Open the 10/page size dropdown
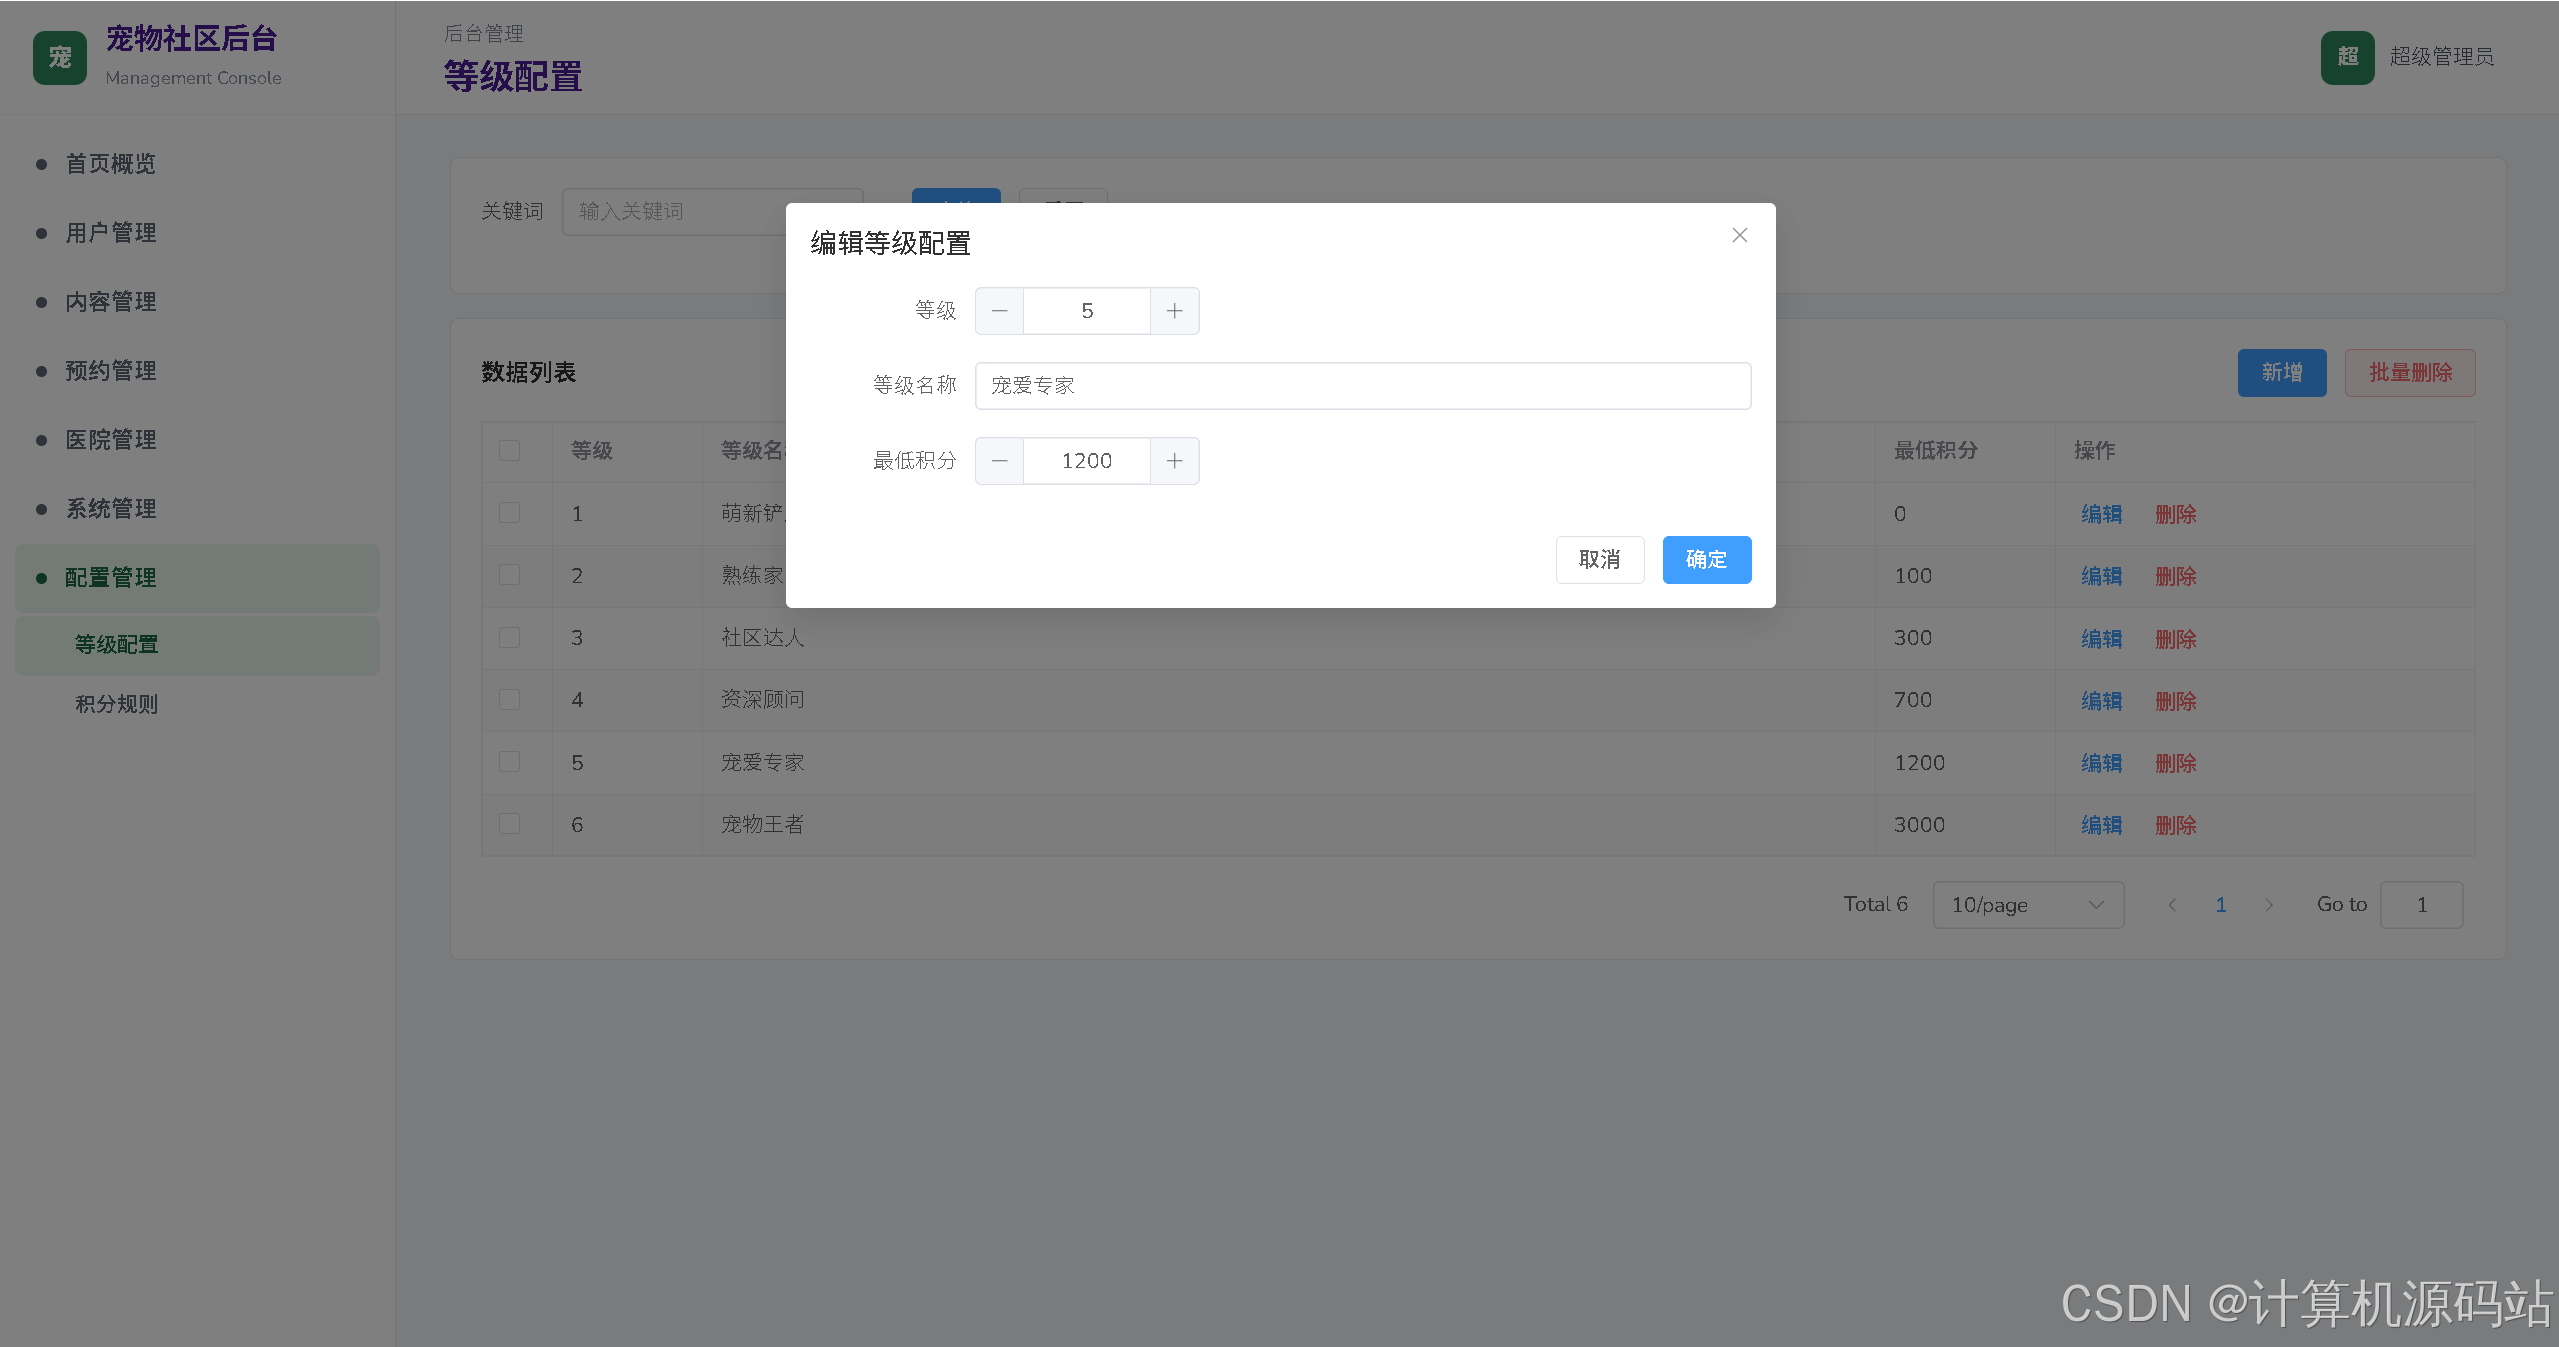This screenshot has width=2559, height=1347. [2028, 905]
